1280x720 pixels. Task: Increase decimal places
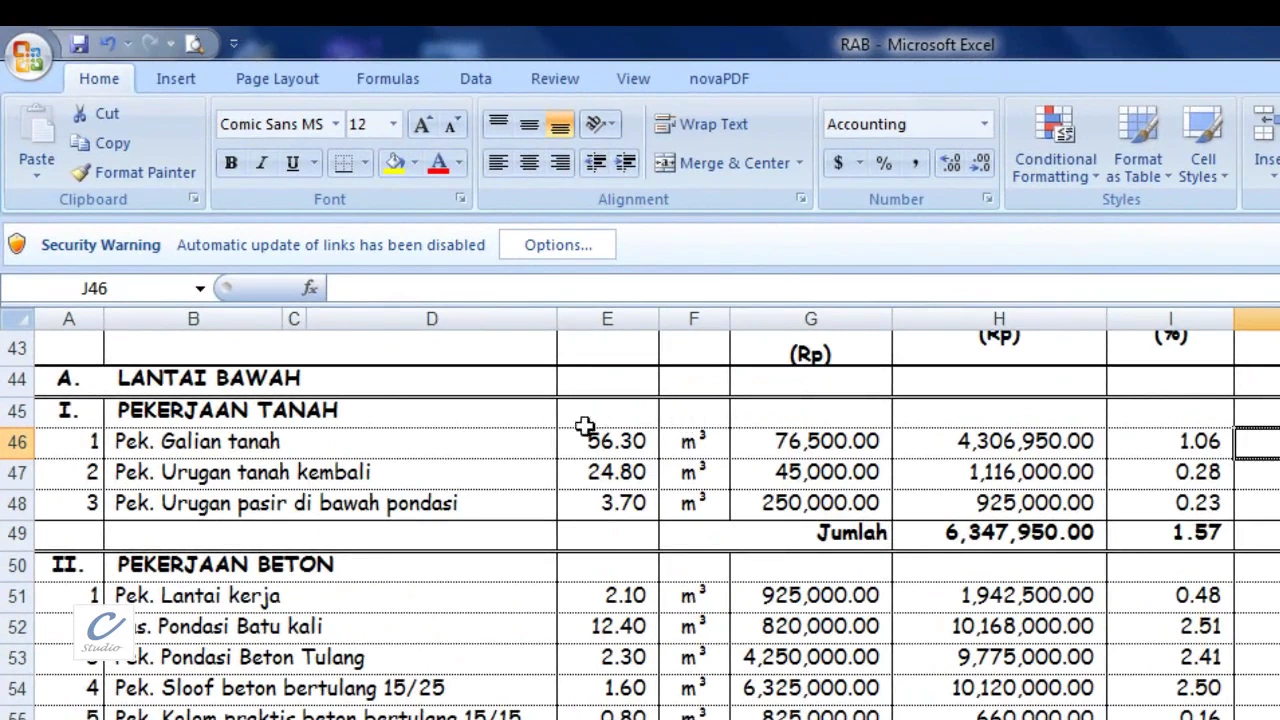coord(951,163)
